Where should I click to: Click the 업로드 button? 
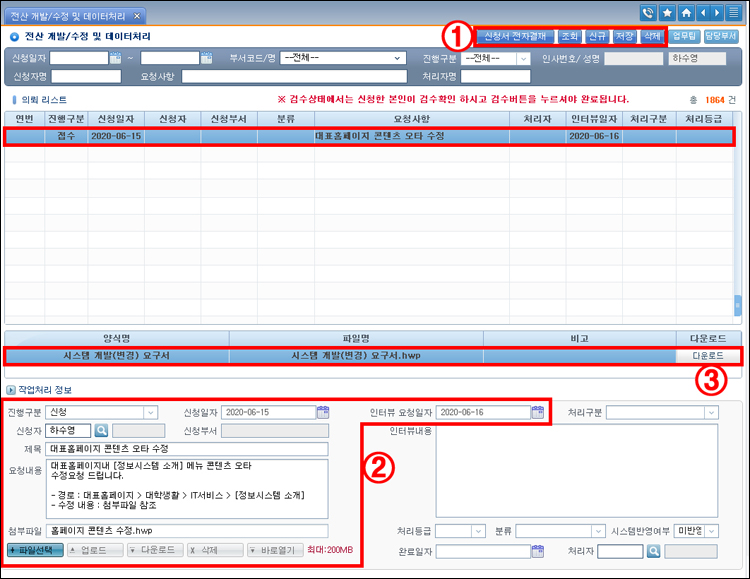(x=95, y=550)
